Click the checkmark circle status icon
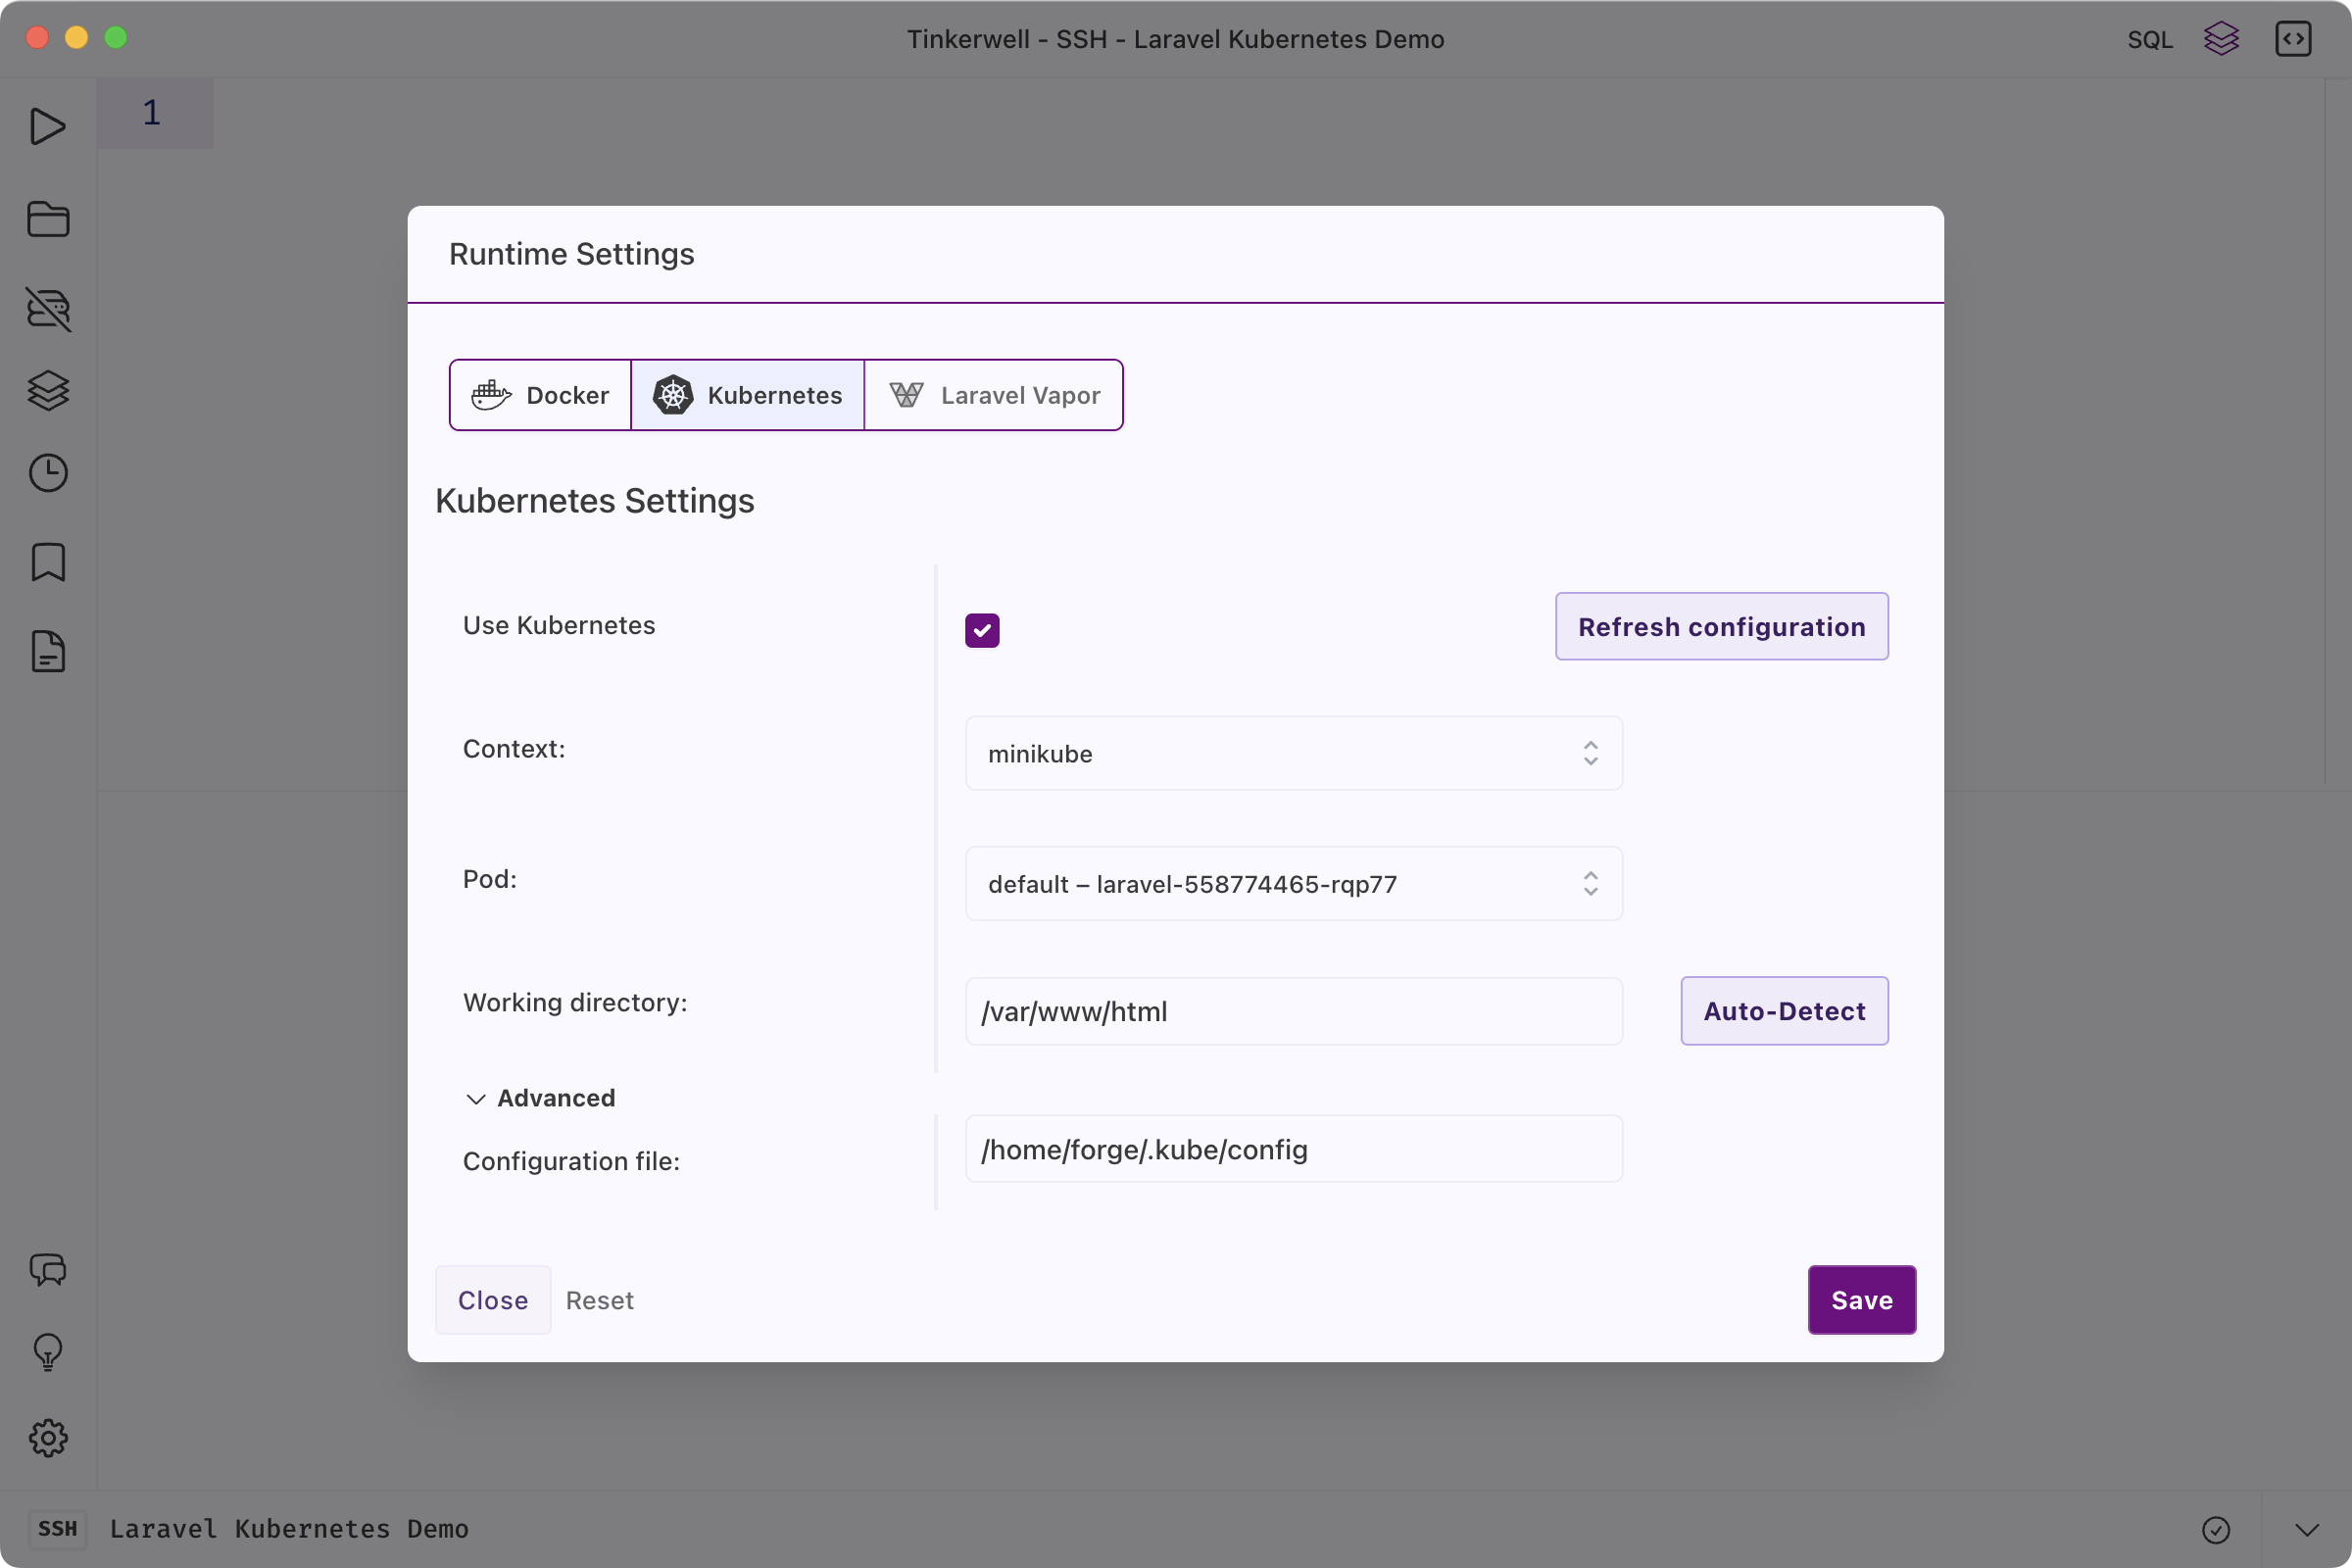The height and width of the screenshot is (1568, 2352). (x=2216, y=1530)
